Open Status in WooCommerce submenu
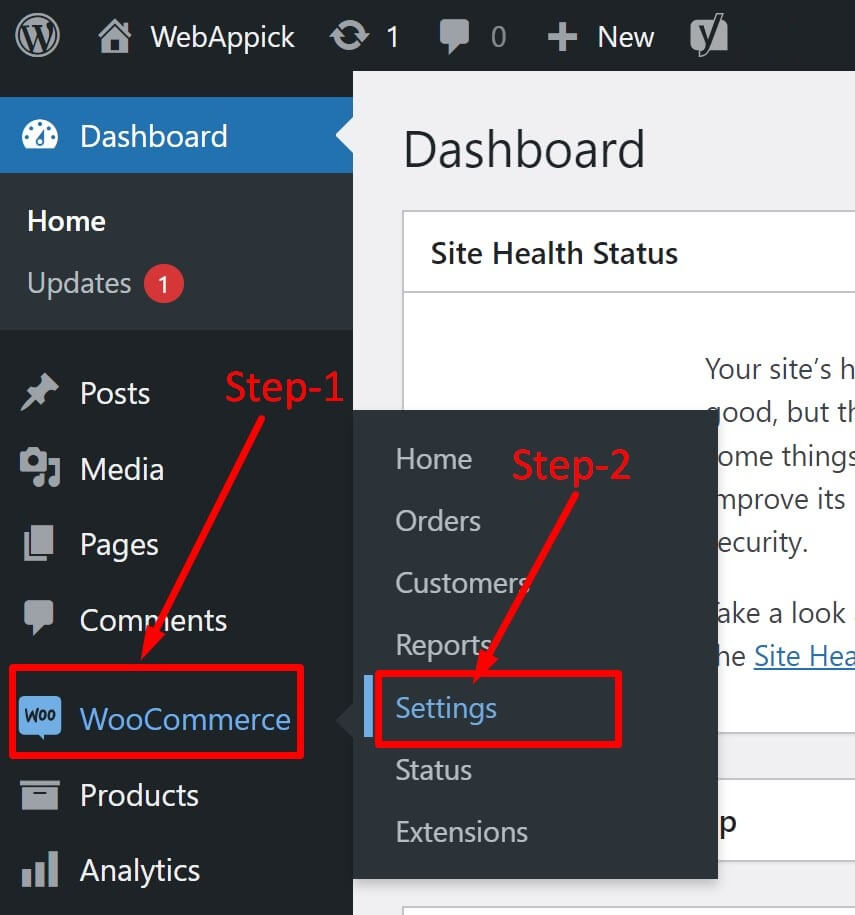Viewport: 855px width, 915px height. 434,770
